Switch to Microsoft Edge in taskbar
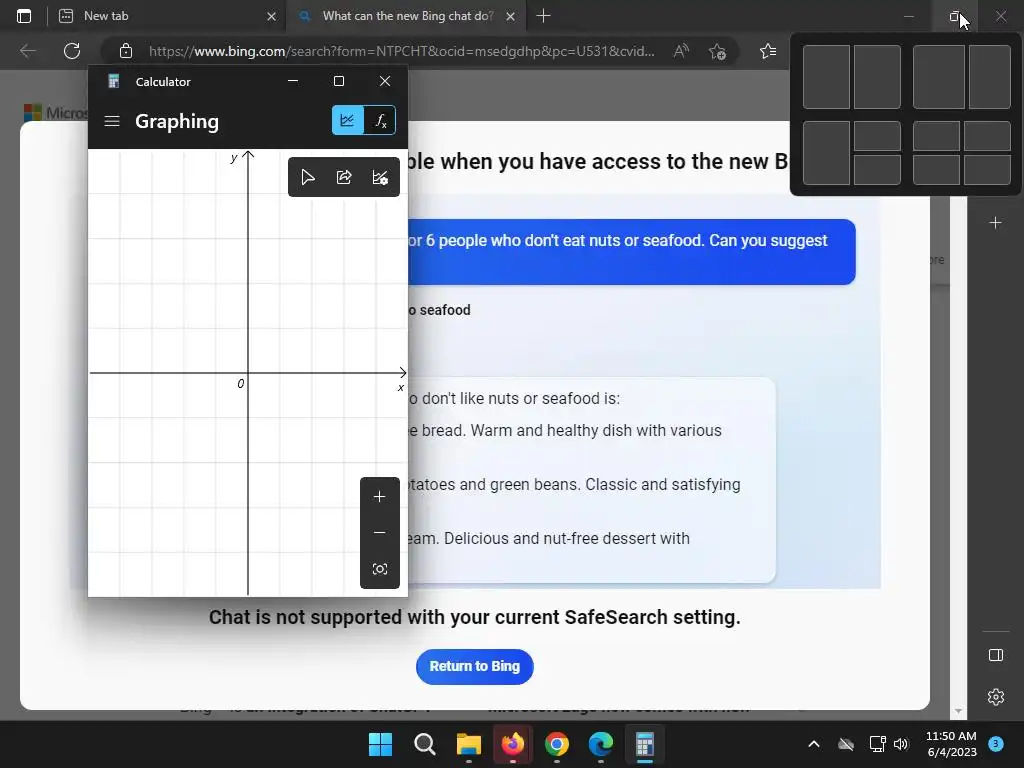This screenshot has height=768, width=1024. [601, 744]
